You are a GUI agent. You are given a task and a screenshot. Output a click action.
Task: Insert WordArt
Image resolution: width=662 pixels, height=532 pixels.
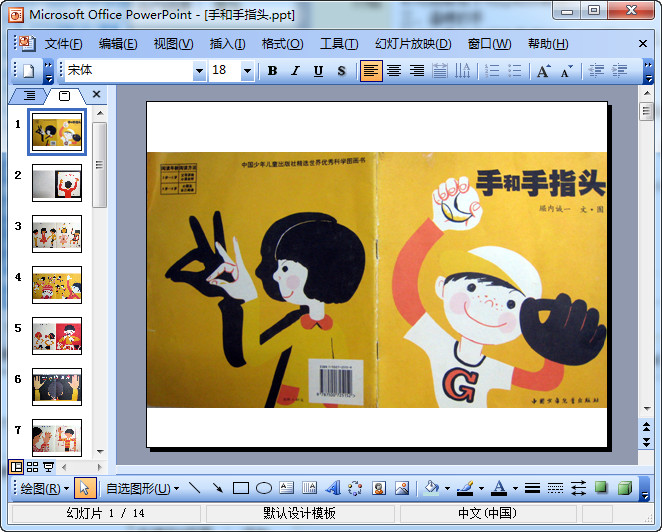[x=333, y=489]
